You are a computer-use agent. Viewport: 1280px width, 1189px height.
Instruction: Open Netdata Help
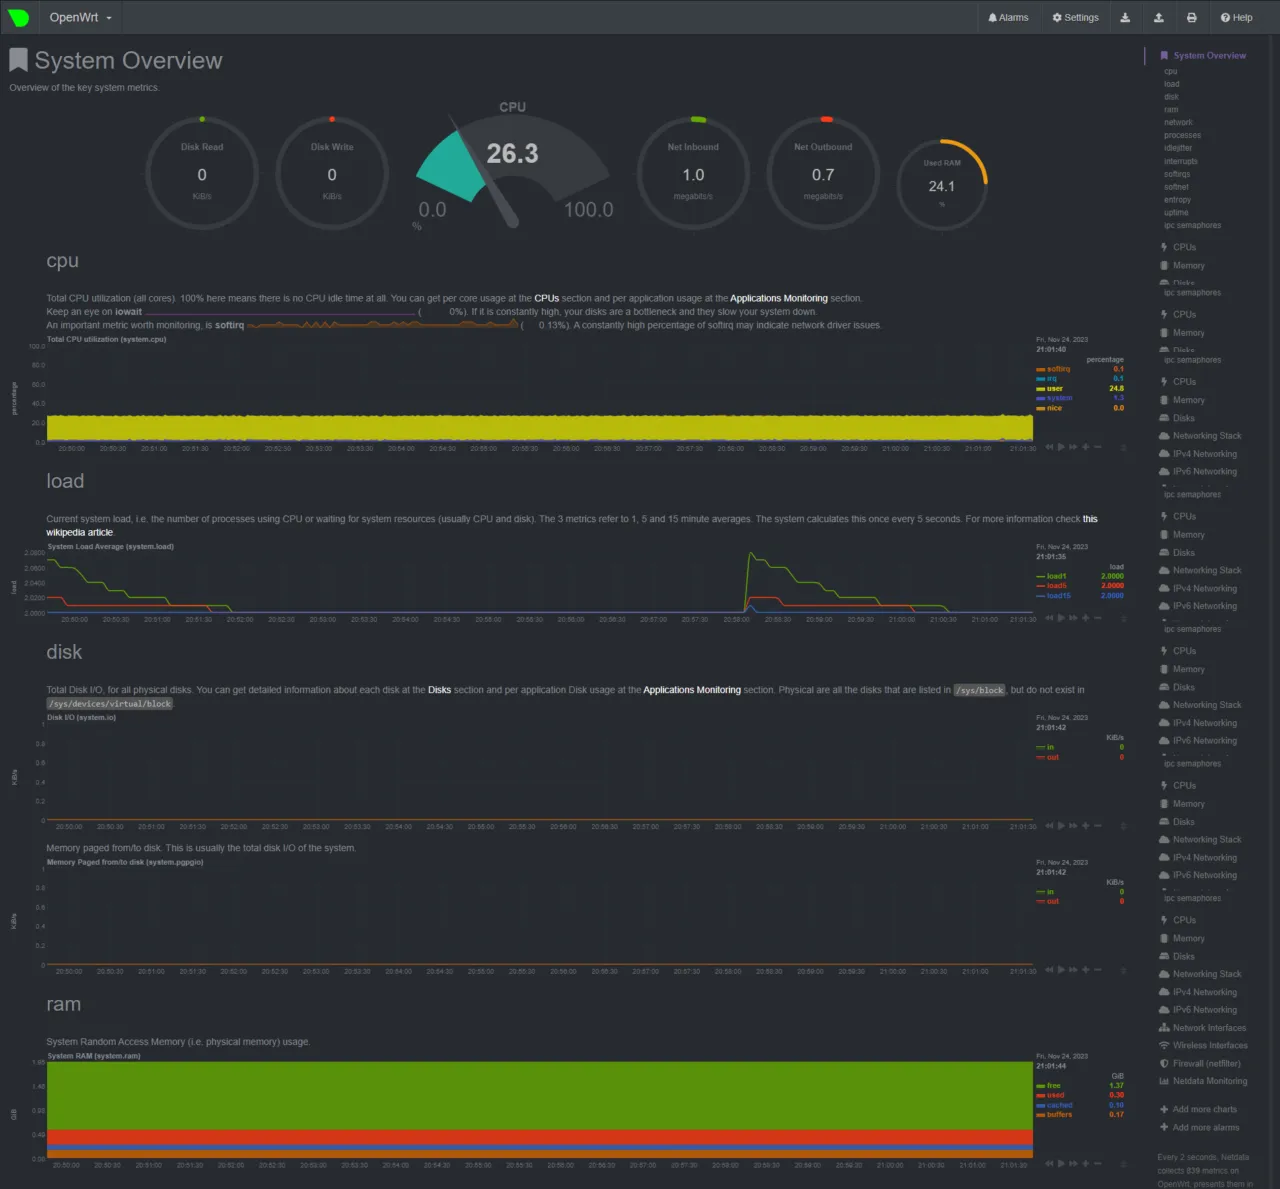[1236, 17]
